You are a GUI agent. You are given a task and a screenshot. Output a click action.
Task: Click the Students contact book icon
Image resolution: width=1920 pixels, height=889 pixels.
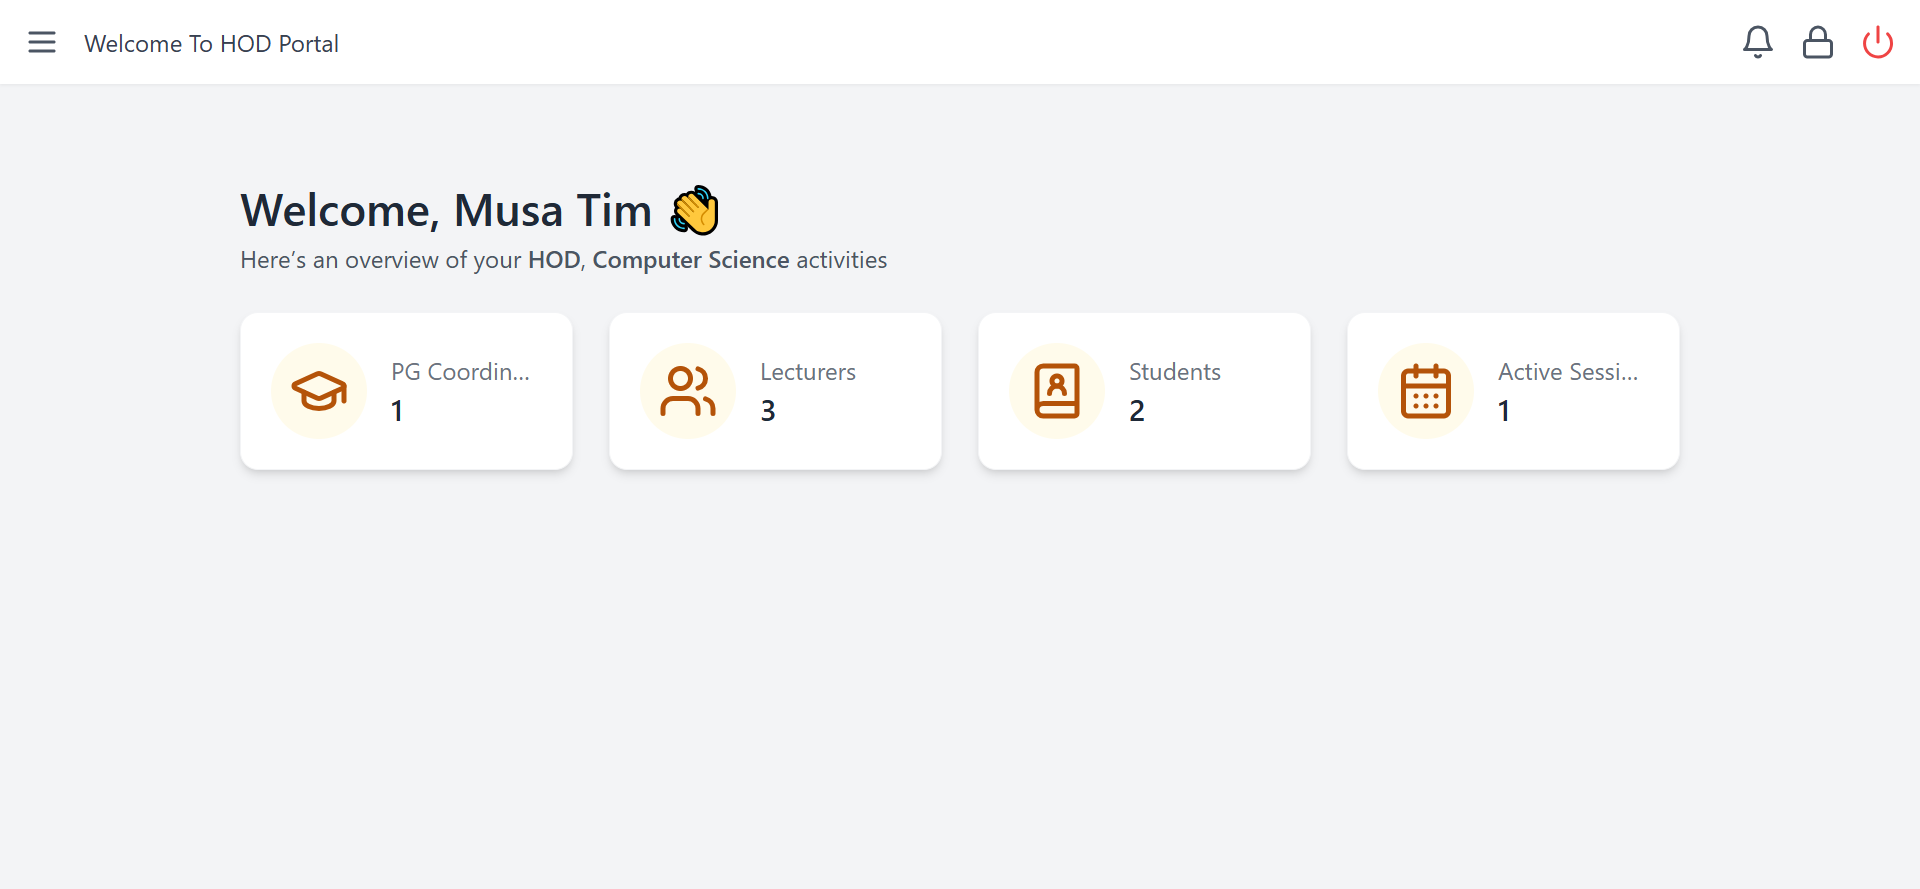pyautogui.click(x=1057, y=391)
